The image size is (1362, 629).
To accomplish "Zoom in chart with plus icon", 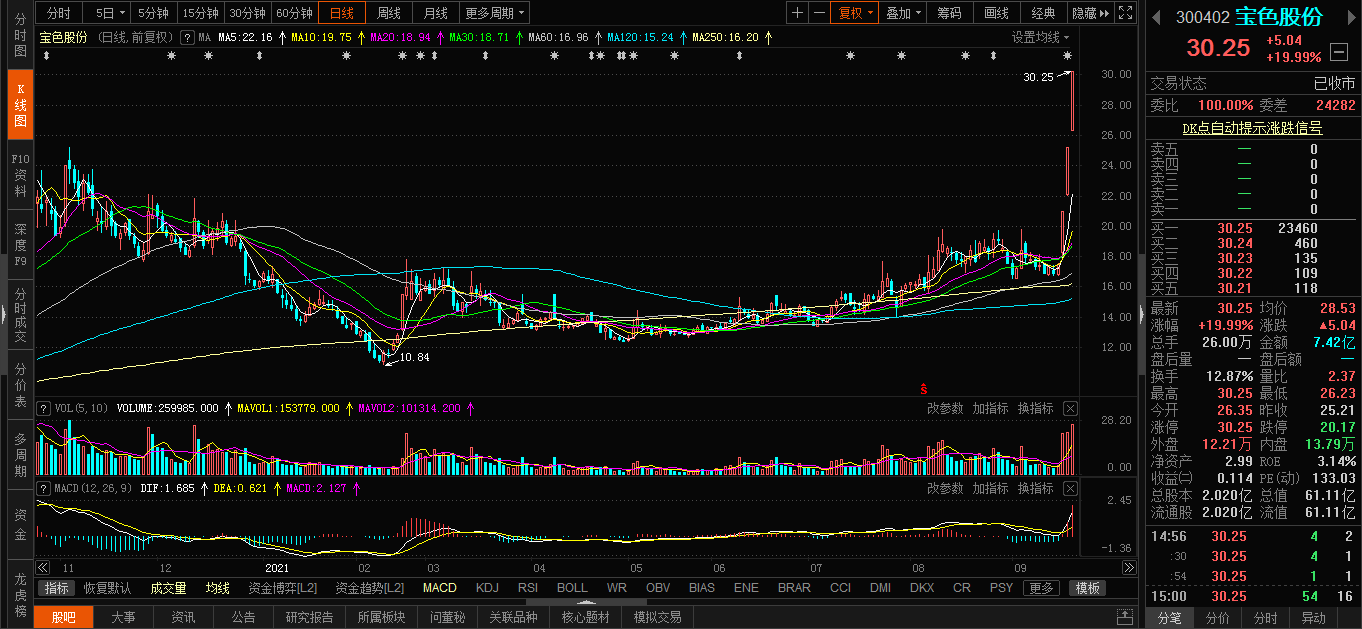I will coord(797,13).
